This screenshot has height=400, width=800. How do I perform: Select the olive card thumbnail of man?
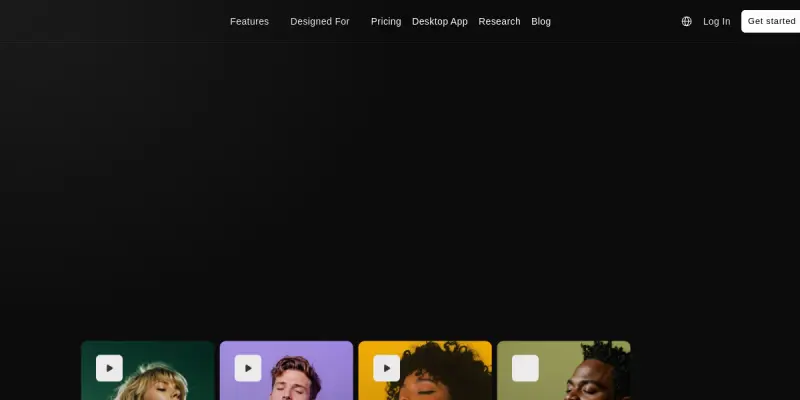pyautogui.click(x=564, y=370)
